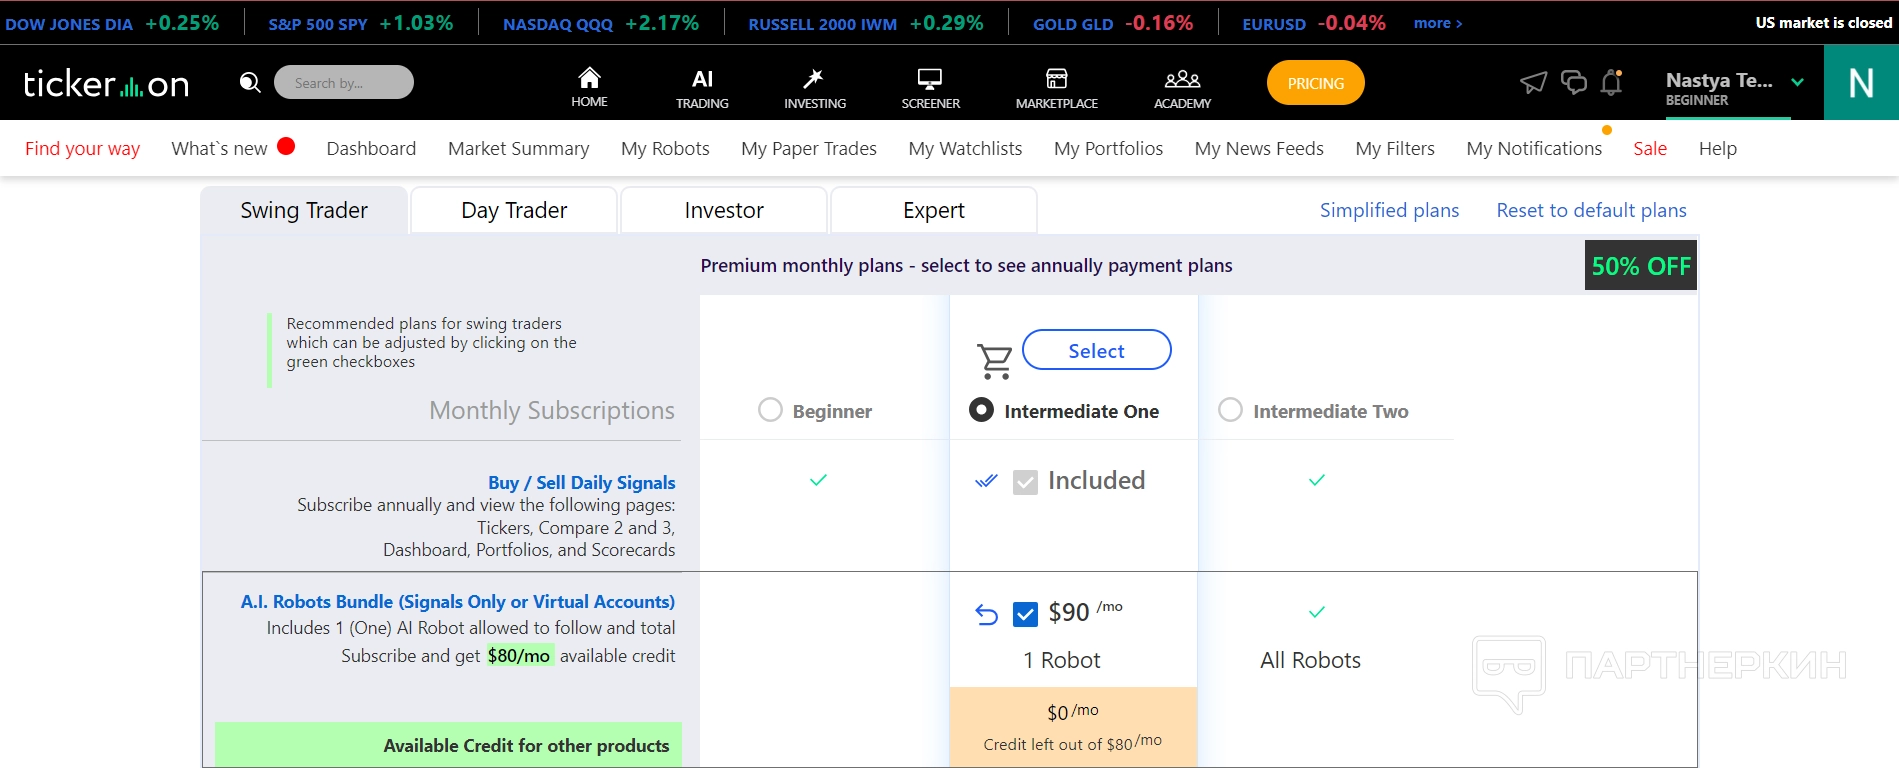The image size is (1899, 768).
Task: Click the search magnifier icon
Action: [250, 83]
